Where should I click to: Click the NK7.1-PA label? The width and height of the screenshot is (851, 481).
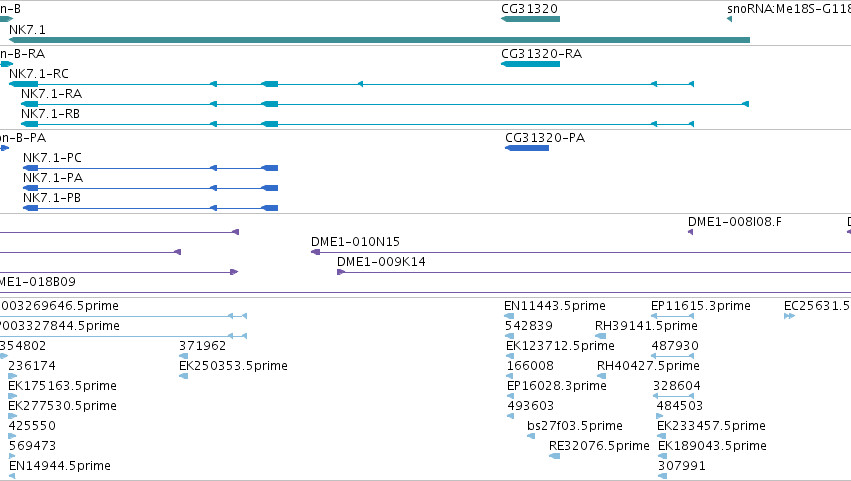53,178
